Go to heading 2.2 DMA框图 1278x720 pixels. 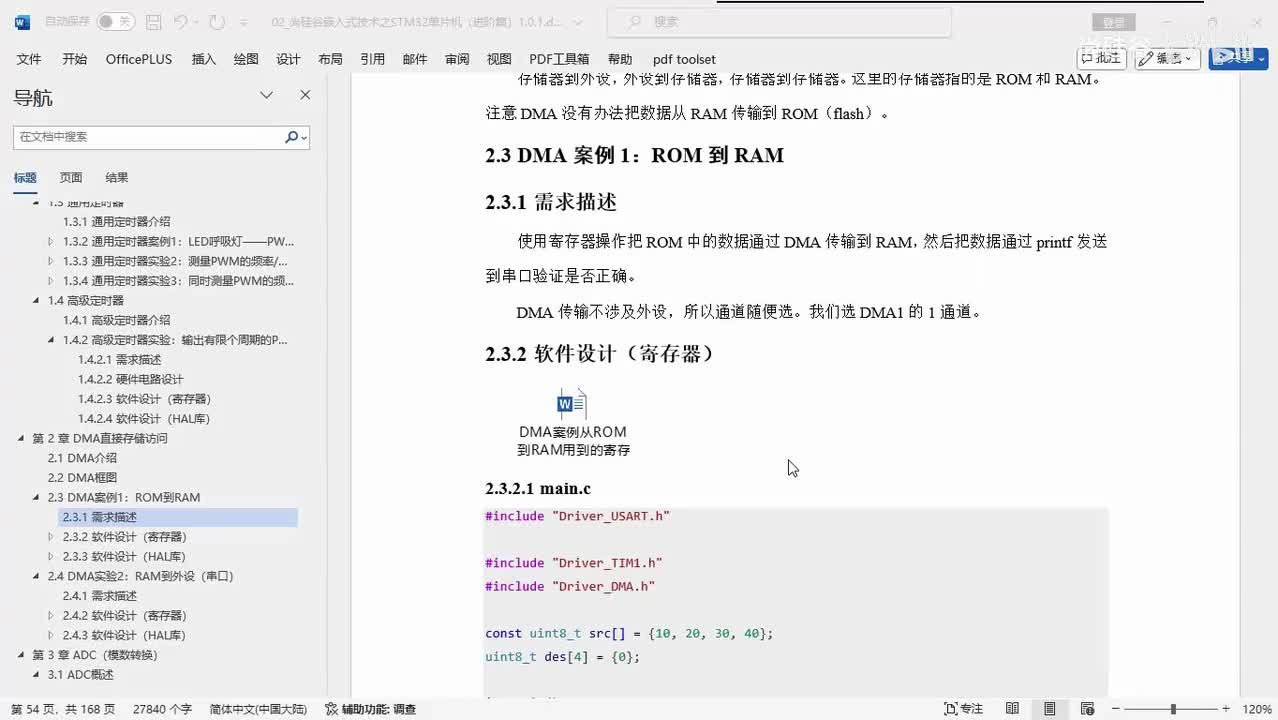[x=82, y=478]
